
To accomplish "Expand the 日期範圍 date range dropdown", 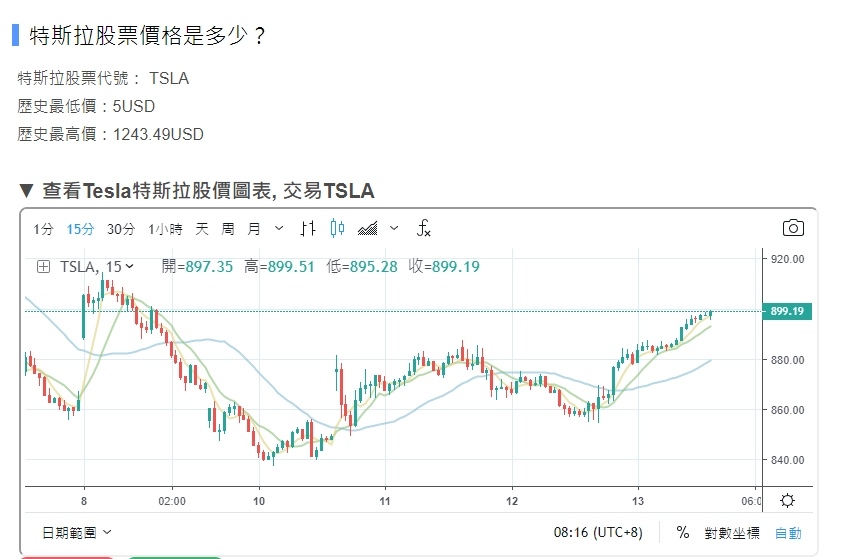I will [x=77, y=533].
